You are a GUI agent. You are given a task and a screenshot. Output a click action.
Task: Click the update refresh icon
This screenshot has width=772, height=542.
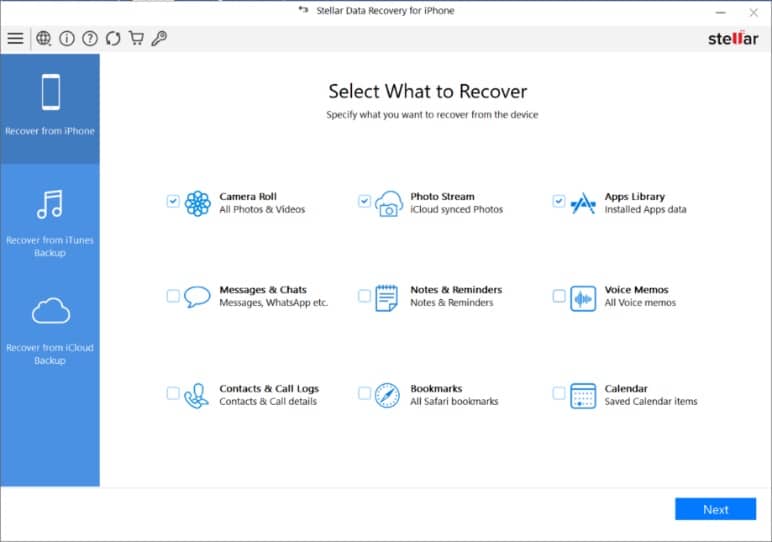(113, 38)
